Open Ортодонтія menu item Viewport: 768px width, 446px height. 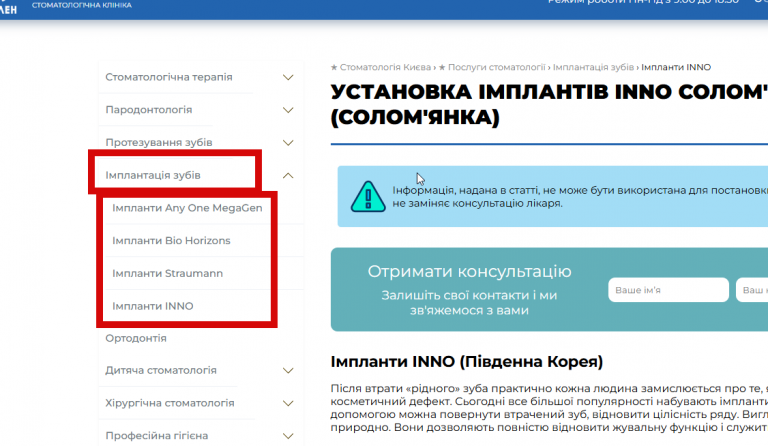tap(136, 338)
